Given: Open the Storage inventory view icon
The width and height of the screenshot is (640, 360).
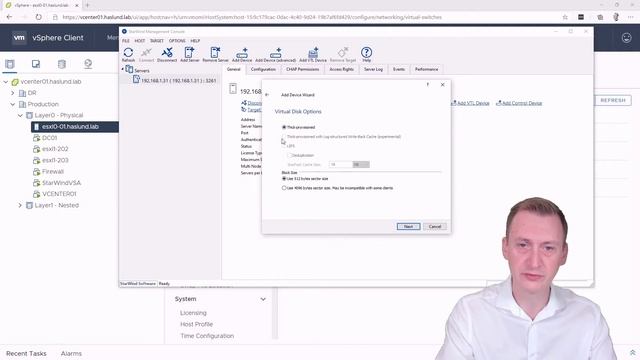Looking at the screenshot, I should 62,64.
